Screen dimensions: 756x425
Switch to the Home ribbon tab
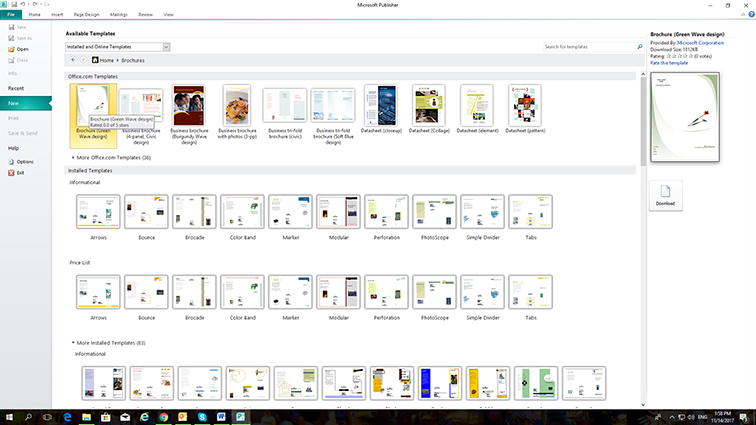click(34, 14)
